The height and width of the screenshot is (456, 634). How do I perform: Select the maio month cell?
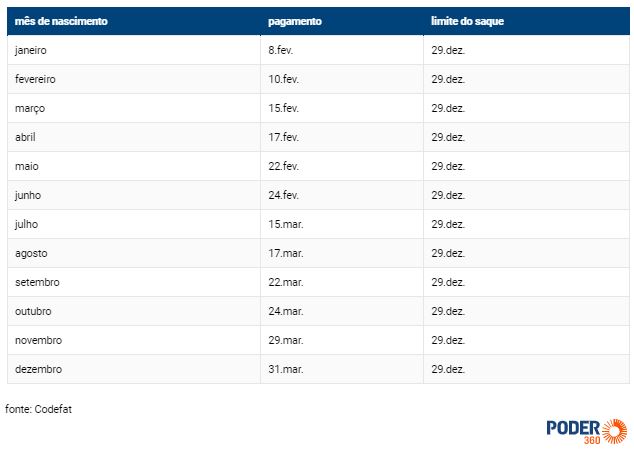click(134, 166)
